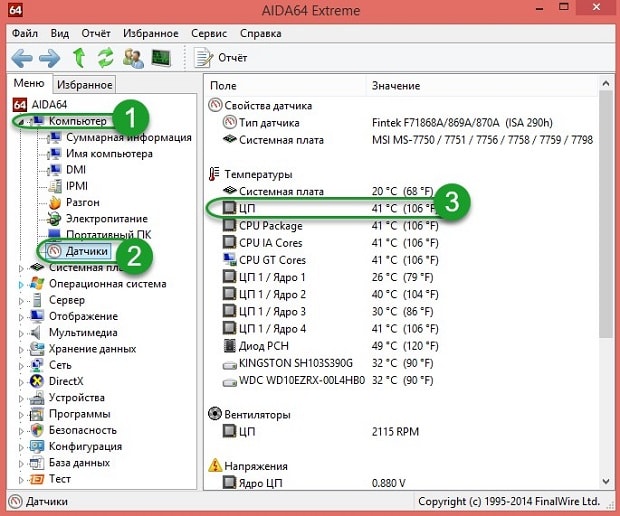Screen dimensions: 620x516
Task: Go back with the blue left arrow
Action: click(22, 58)
